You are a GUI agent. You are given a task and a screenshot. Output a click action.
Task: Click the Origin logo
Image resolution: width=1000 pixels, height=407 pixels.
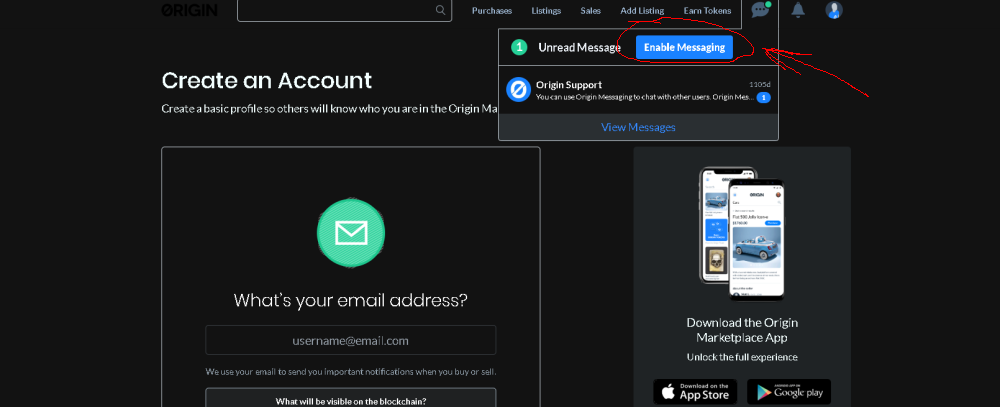(x=189, y=10)
